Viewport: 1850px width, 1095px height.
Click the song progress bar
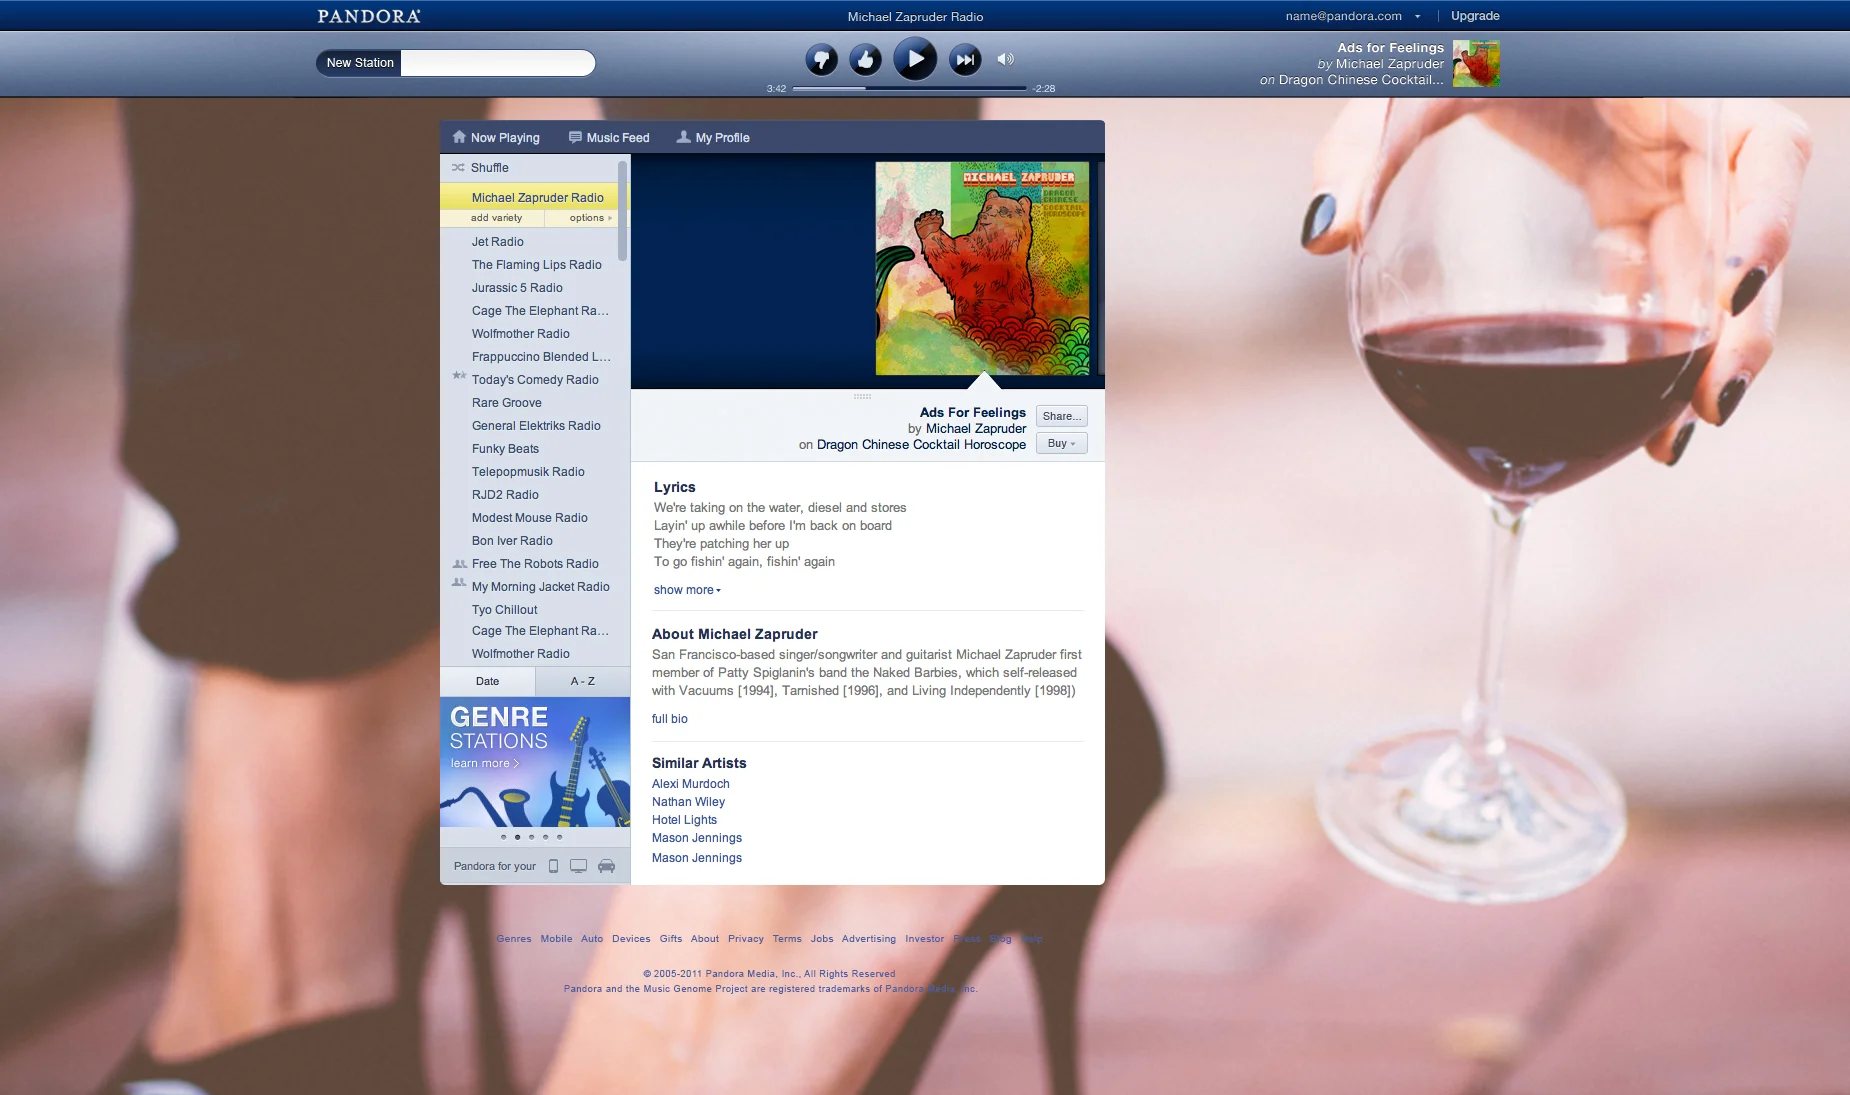coord(910,88)
